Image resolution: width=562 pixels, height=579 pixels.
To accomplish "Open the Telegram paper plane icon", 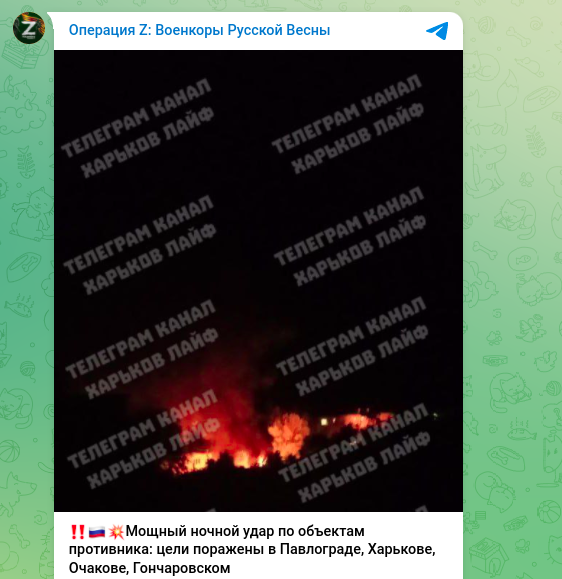I will click(x=437, y=31).
